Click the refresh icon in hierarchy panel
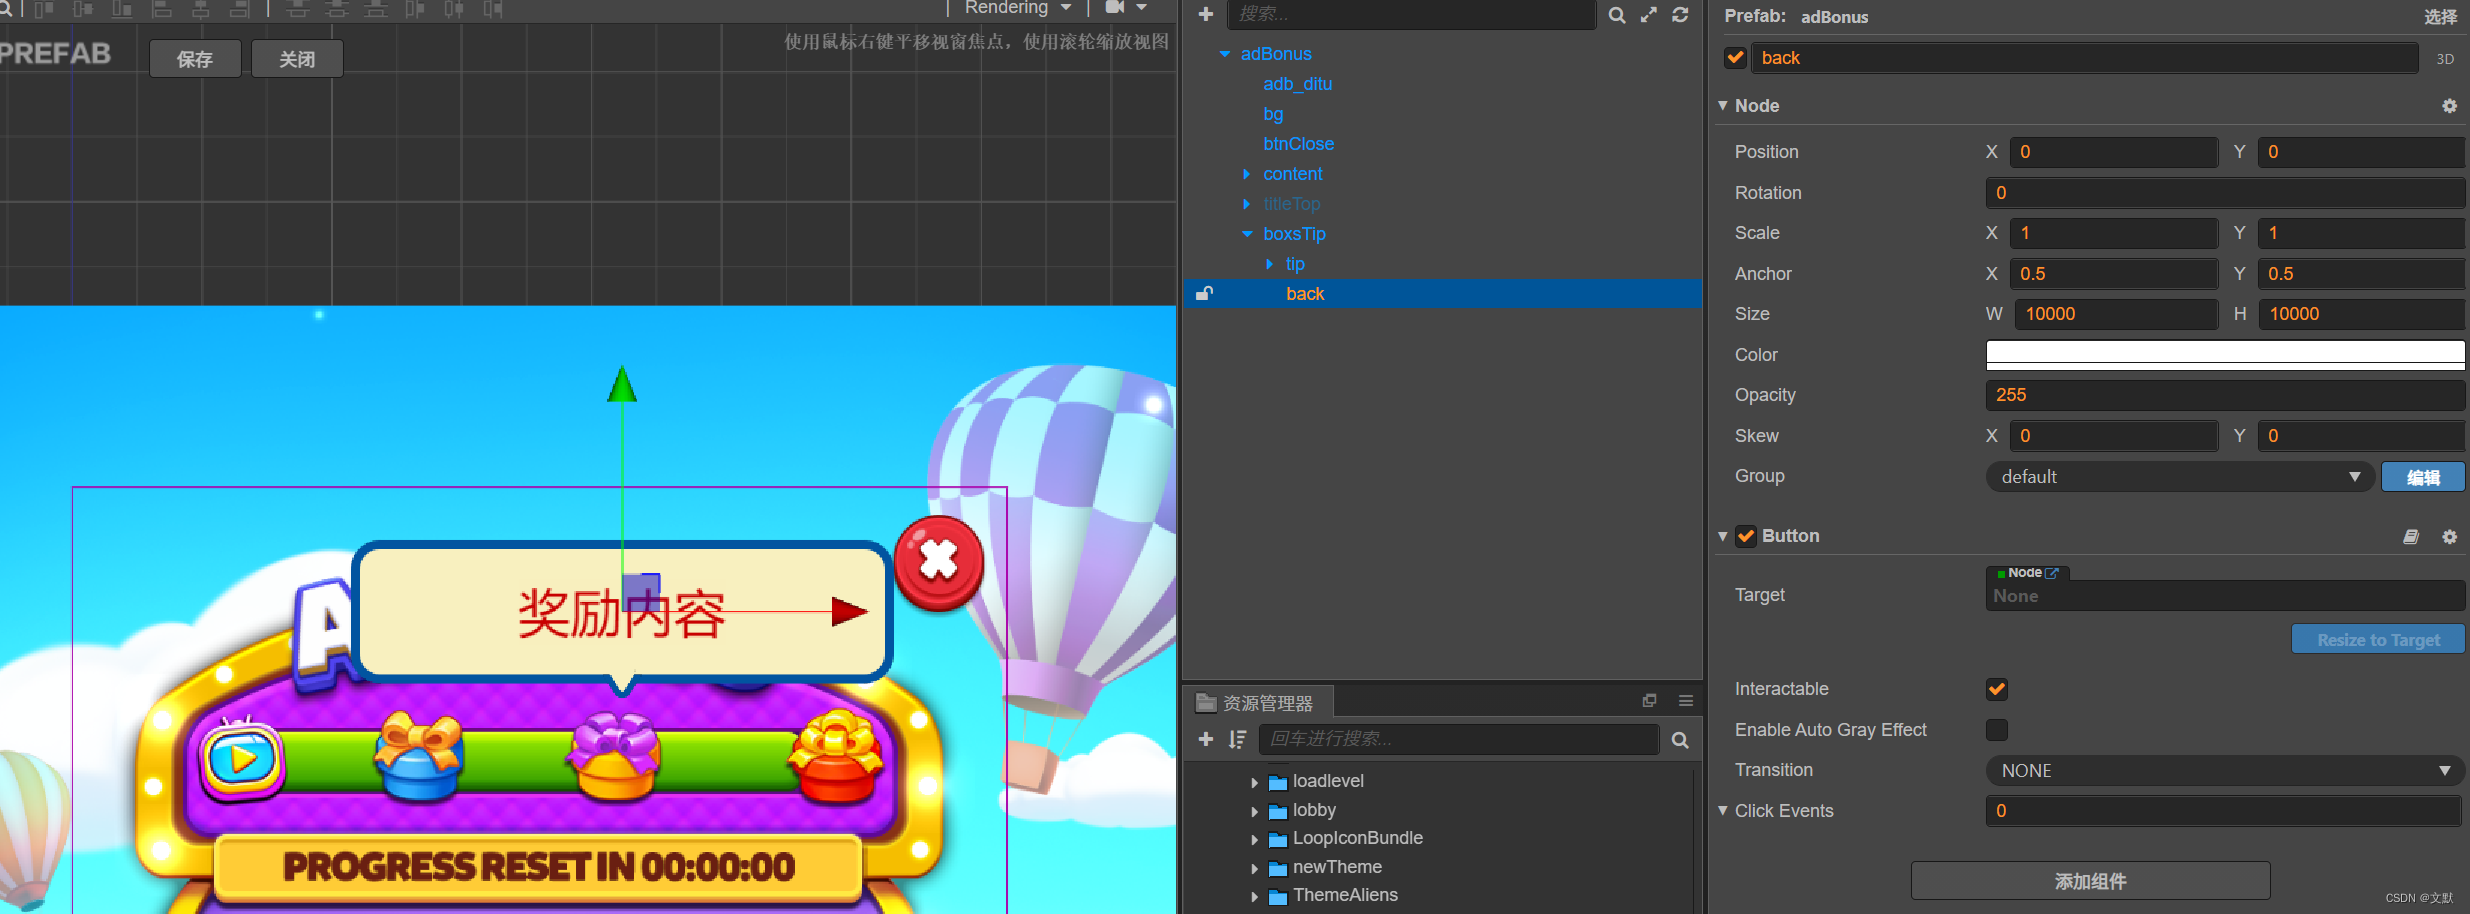This screenshot has width=2470, height=914. (1680, 15)
